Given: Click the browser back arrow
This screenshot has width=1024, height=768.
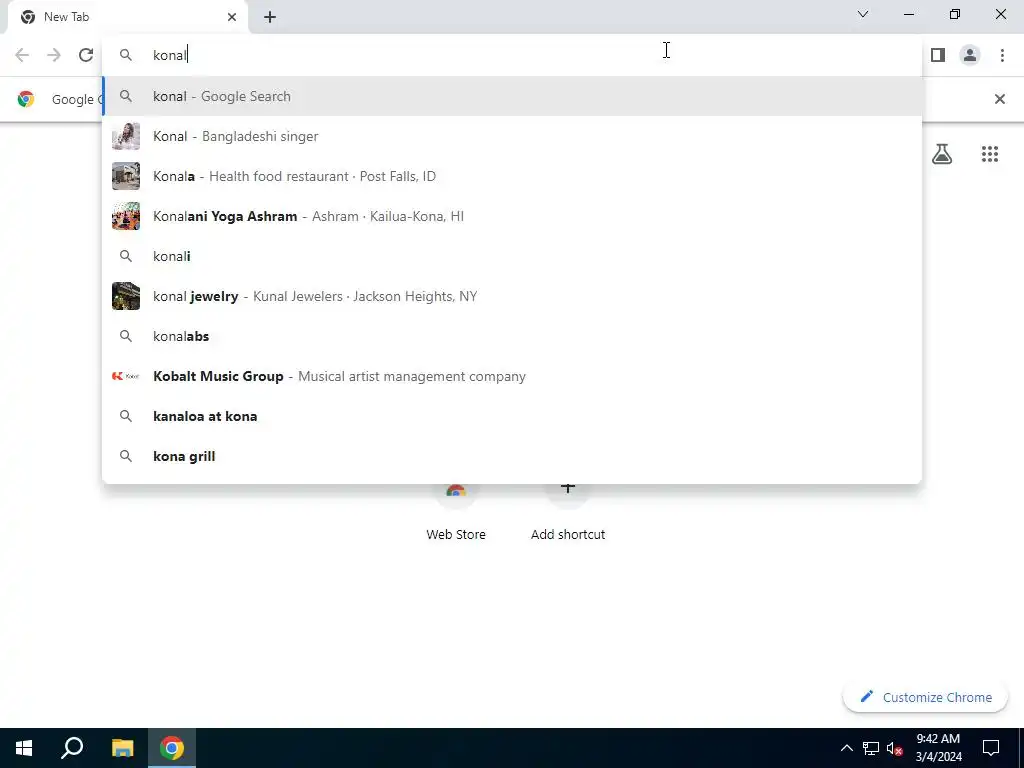Looking at the screenshot, I should point(22,55).
